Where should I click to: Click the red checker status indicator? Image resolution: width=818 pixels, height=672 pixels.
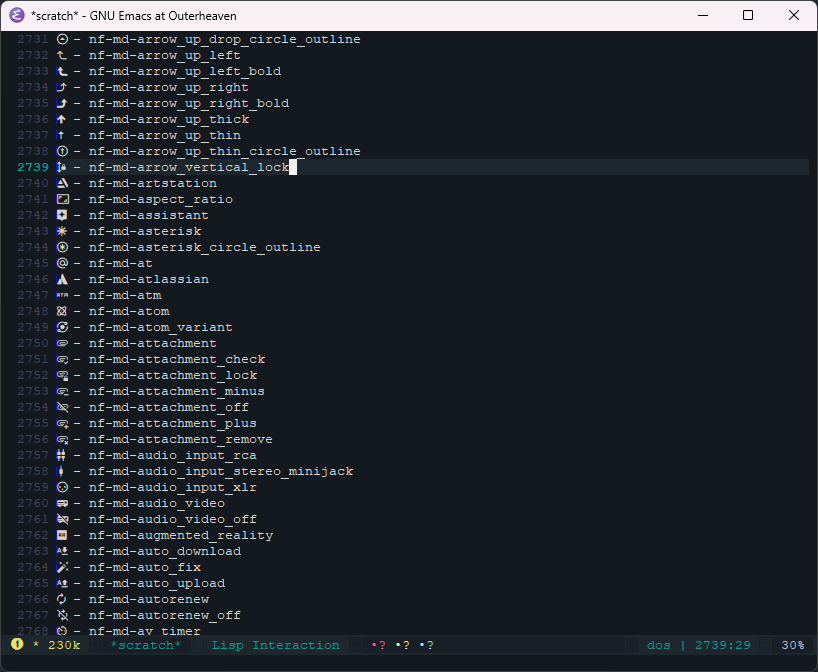[379, 645]
